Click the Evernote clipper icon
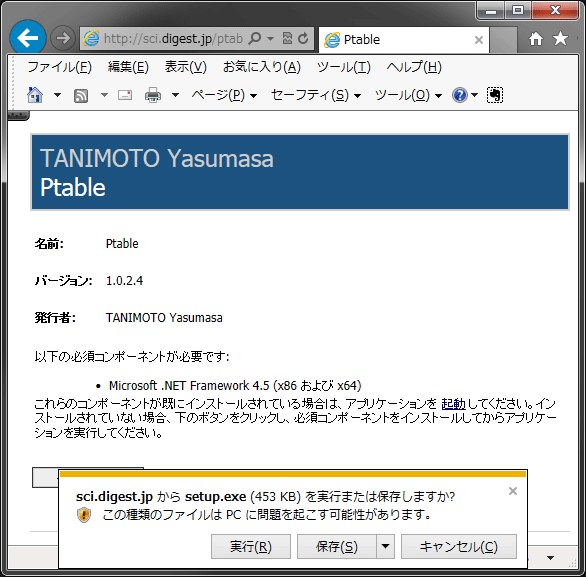The image size is (586, 577). 495,95
